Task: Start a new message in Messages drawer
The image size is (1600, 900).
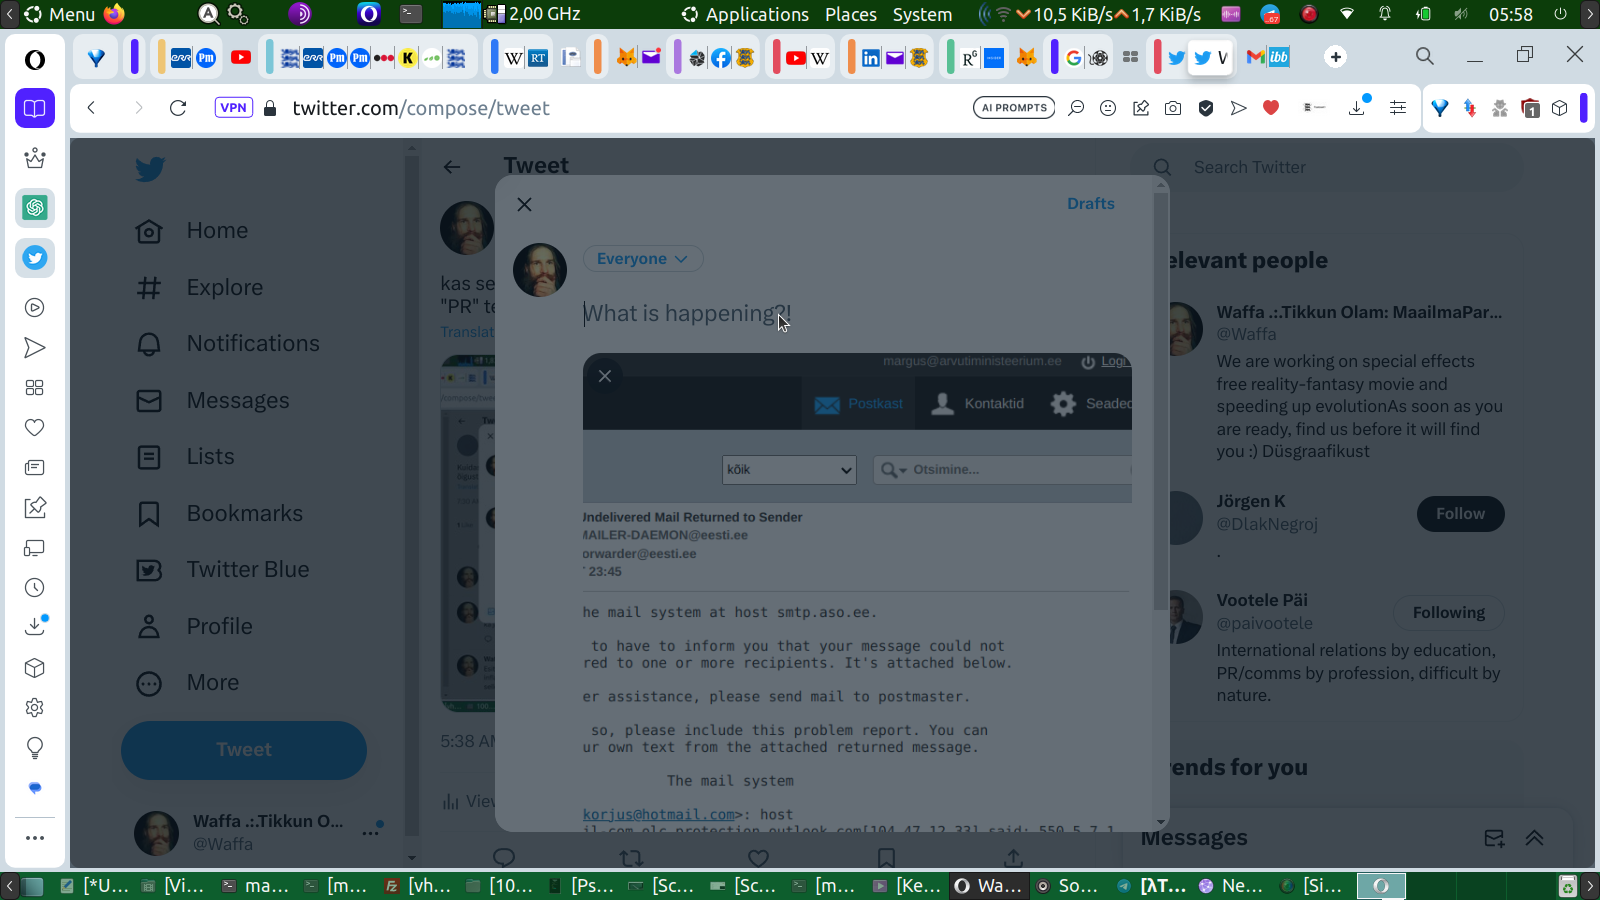Action: (x=1494, y=839)
